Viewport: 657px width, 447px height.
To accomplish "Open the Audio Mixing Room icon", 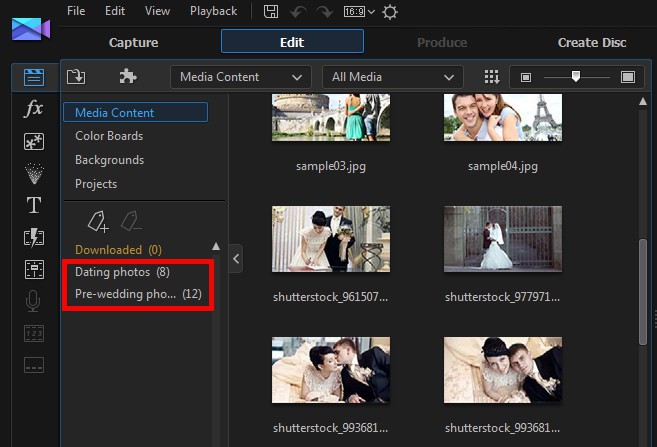I will 34,269.
